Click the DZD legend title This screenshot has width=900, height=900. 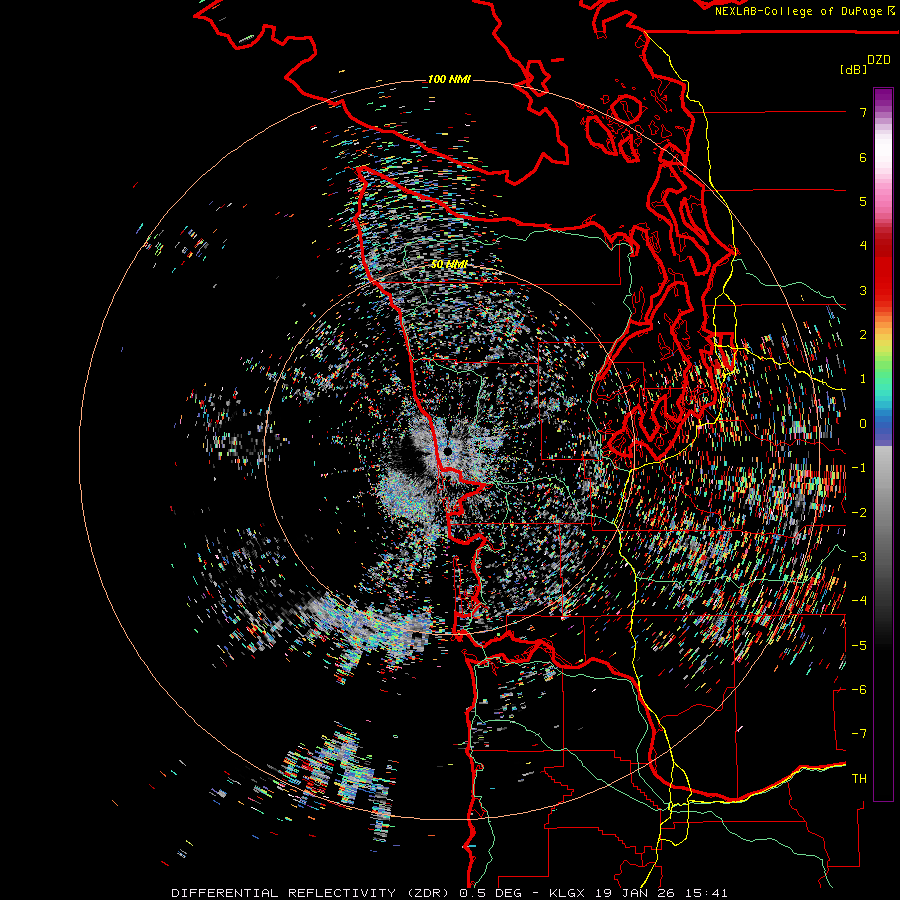tap(879, 60)
